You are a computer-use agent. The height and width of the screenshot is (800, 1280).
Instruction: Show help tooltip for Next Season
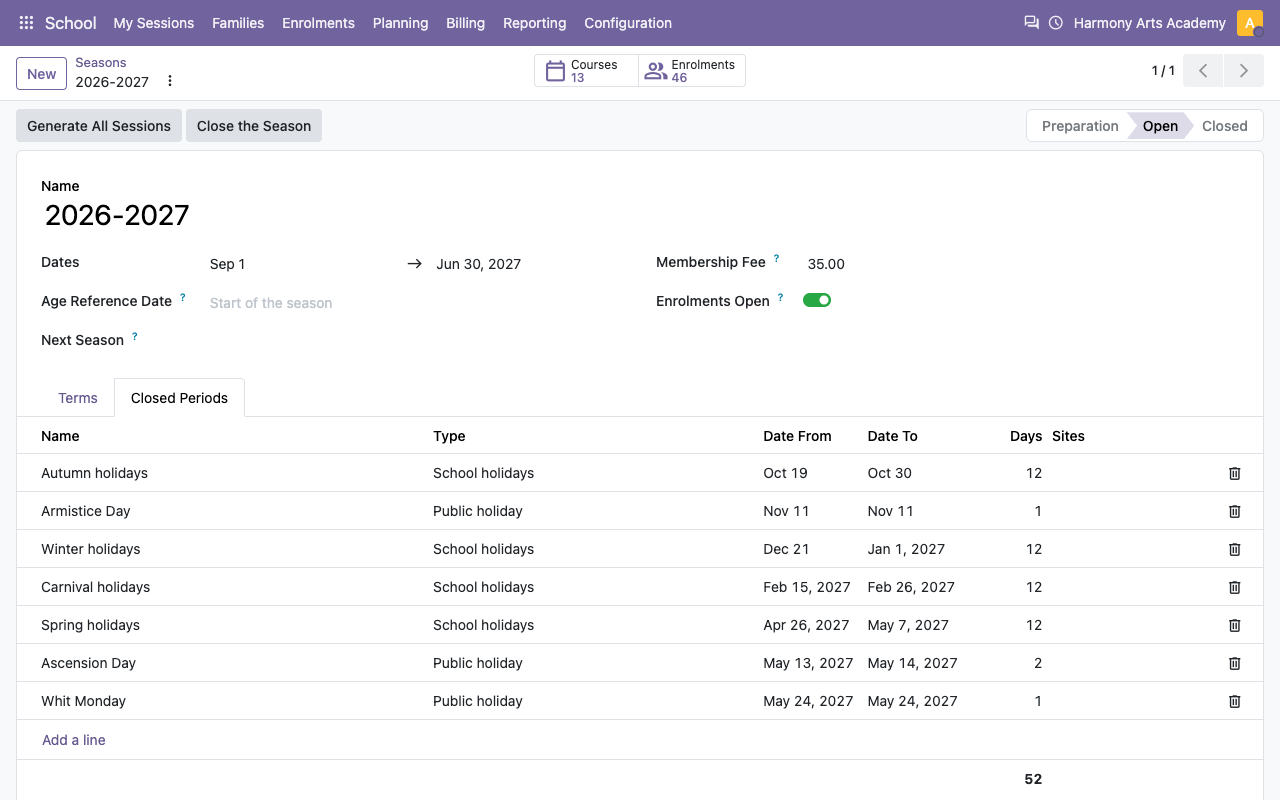[134, 337]
